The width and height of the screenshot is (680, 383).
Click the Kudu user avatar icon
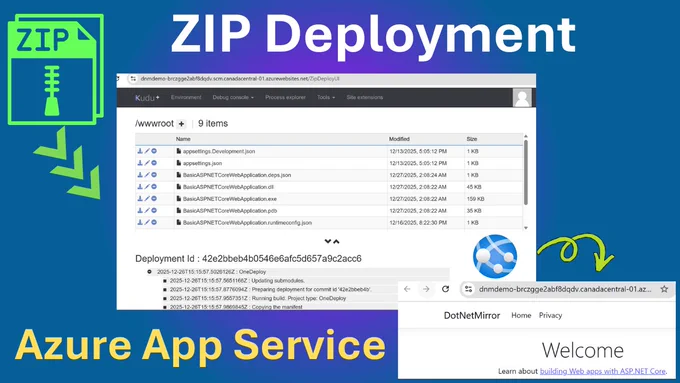[x=522, y=98]
